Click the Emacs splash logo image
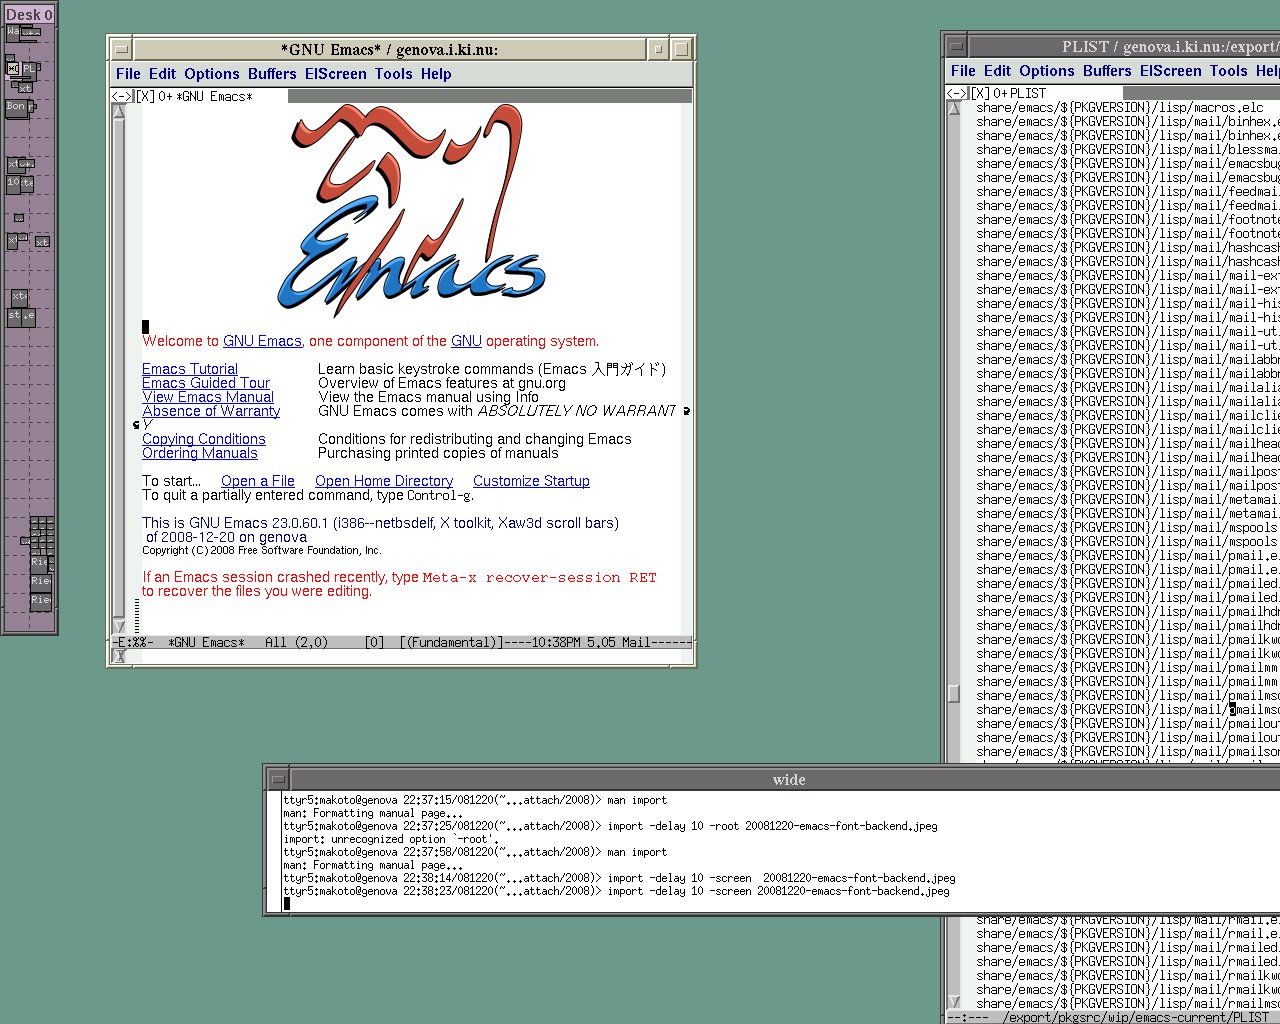Viewport: 1280px width, 1024px height. [x=412, y=212]
